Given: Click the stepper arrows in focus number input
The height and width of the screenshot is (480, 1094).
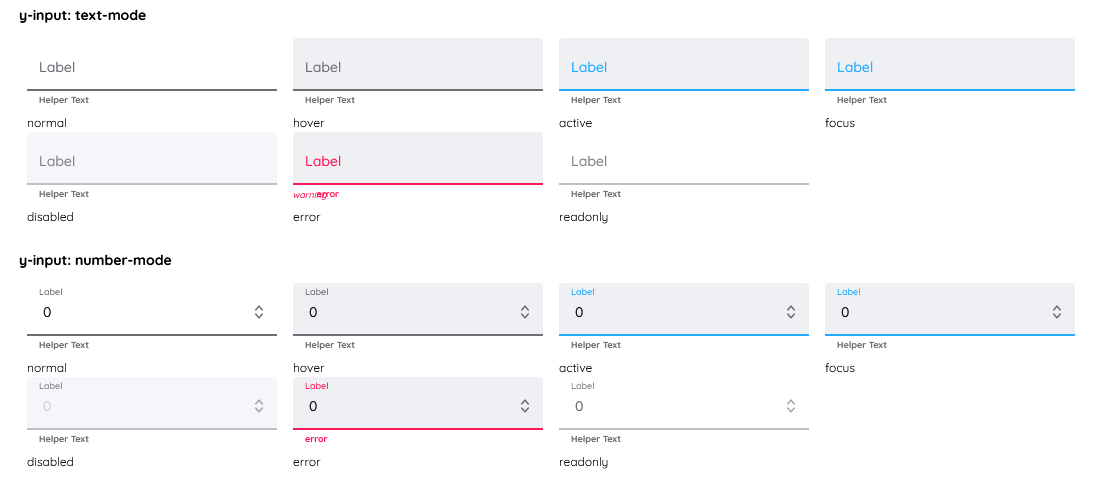Looking at the screenshot, I should (1057, 312).
